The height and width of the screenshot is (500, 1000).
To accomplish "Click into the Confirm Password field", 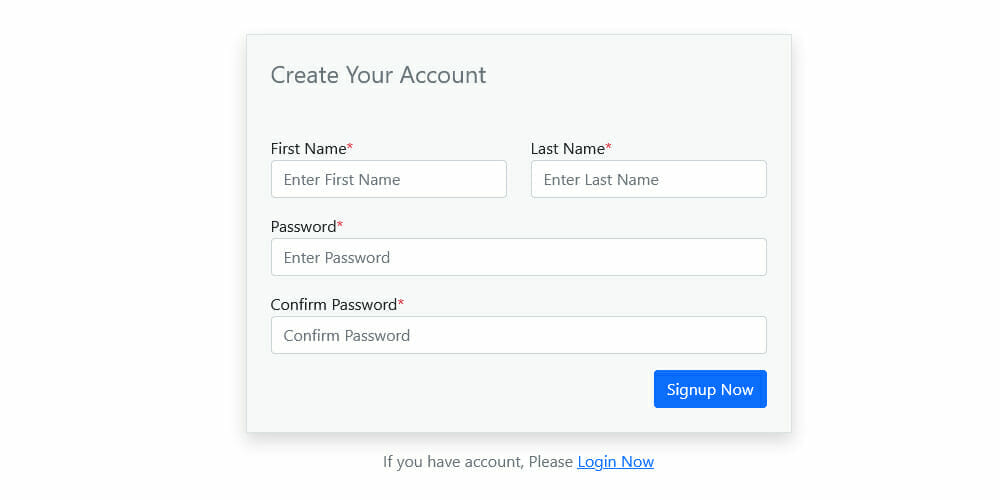I will click(x=518, y=336).
